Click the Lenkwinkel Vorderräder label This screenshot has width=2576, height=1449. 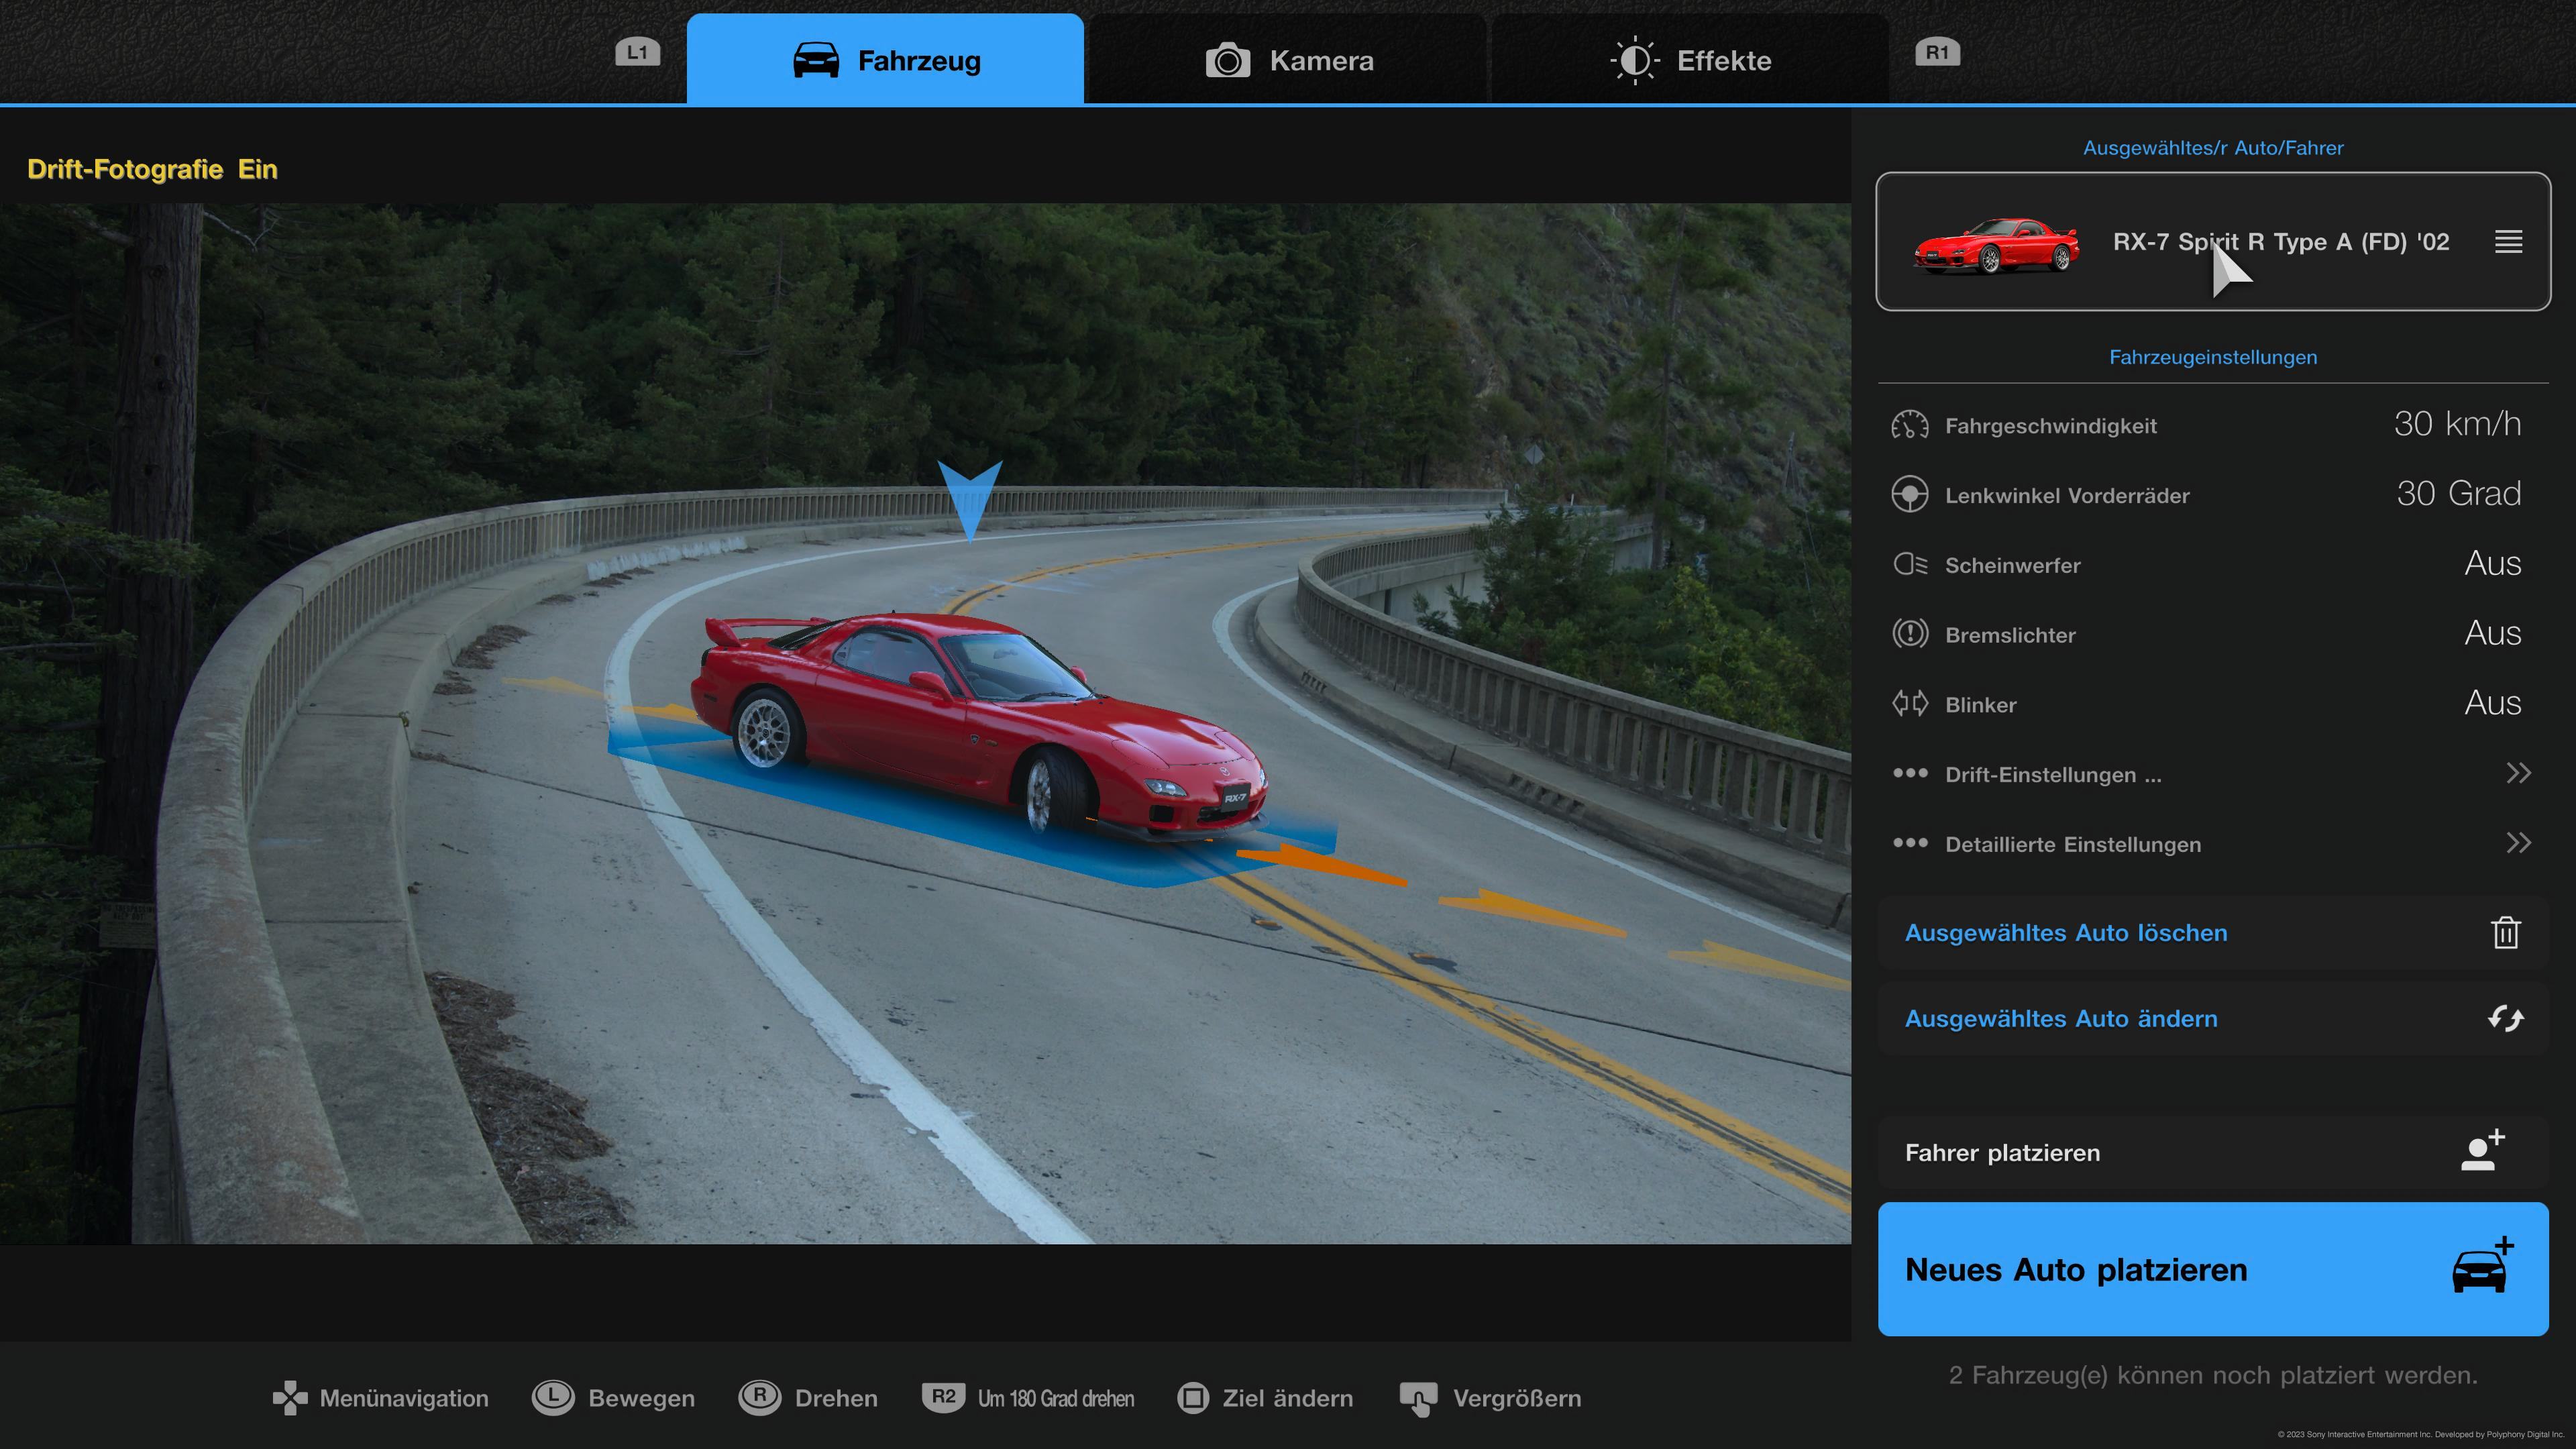[x=2067, y=496]
